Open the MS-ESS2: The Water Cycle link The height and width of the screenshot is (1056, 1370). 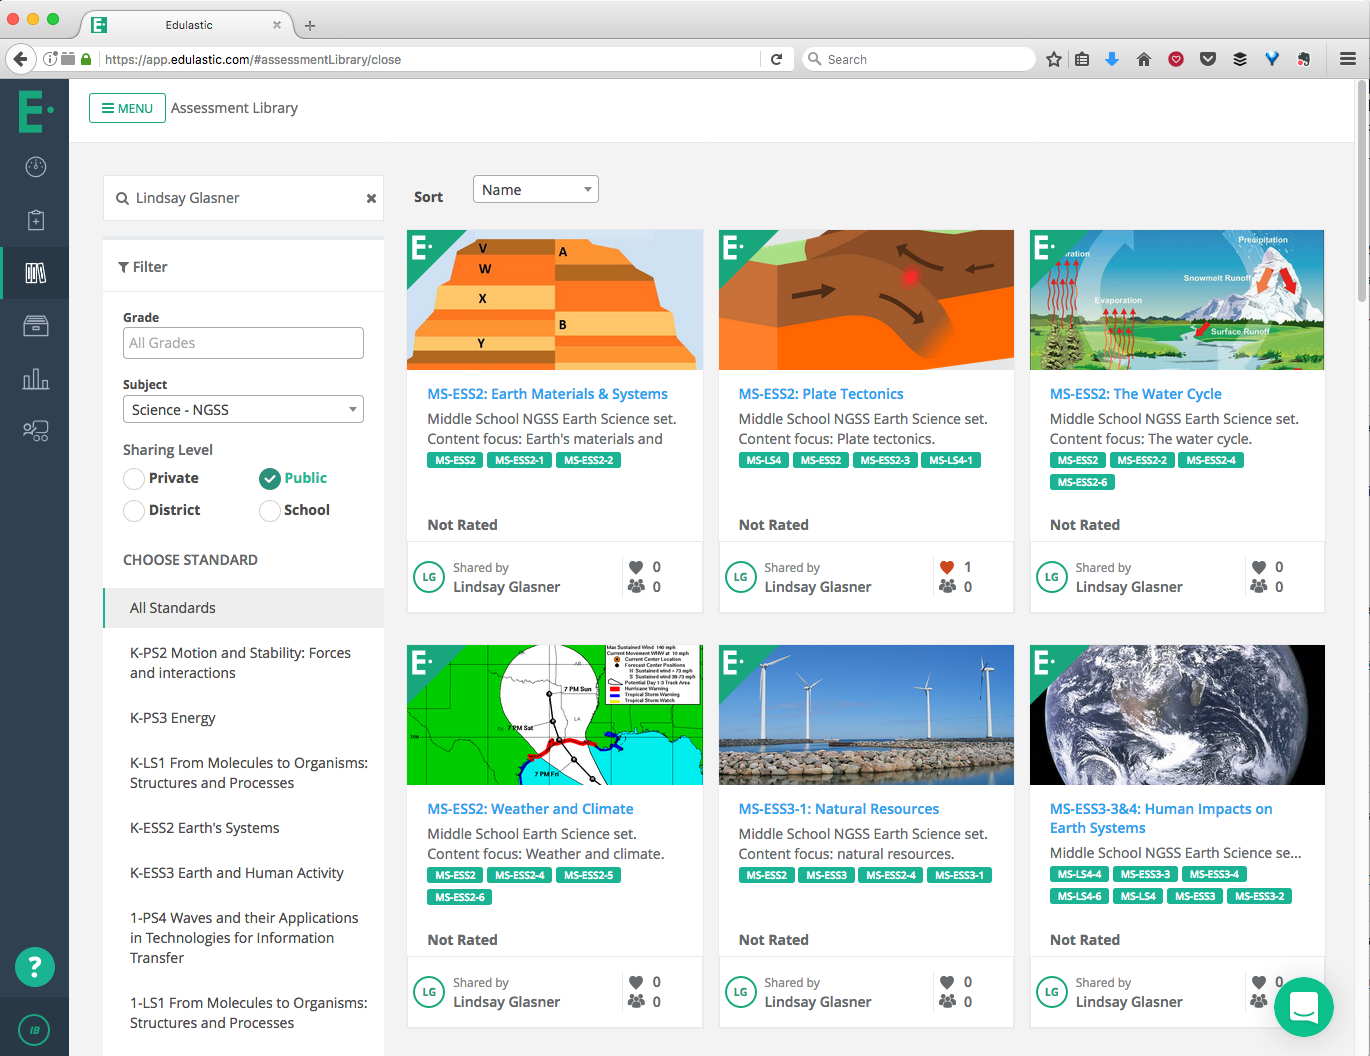(x=1136, y=393)
